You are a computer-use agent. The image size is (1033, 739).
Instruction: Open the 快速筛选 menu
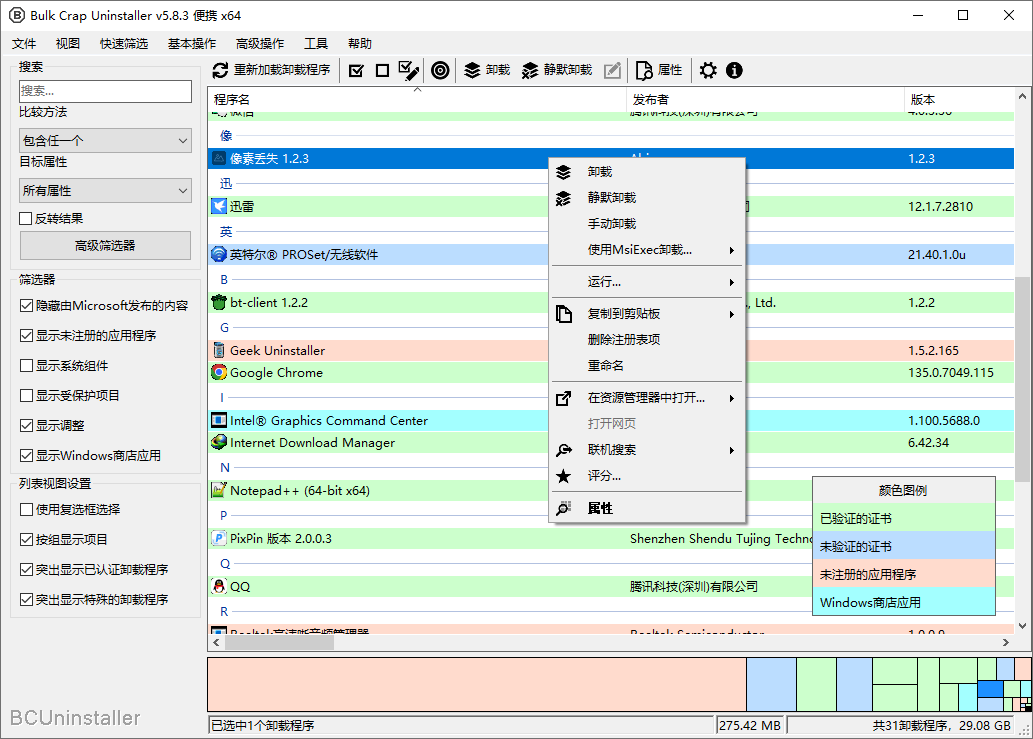(124, 43)
